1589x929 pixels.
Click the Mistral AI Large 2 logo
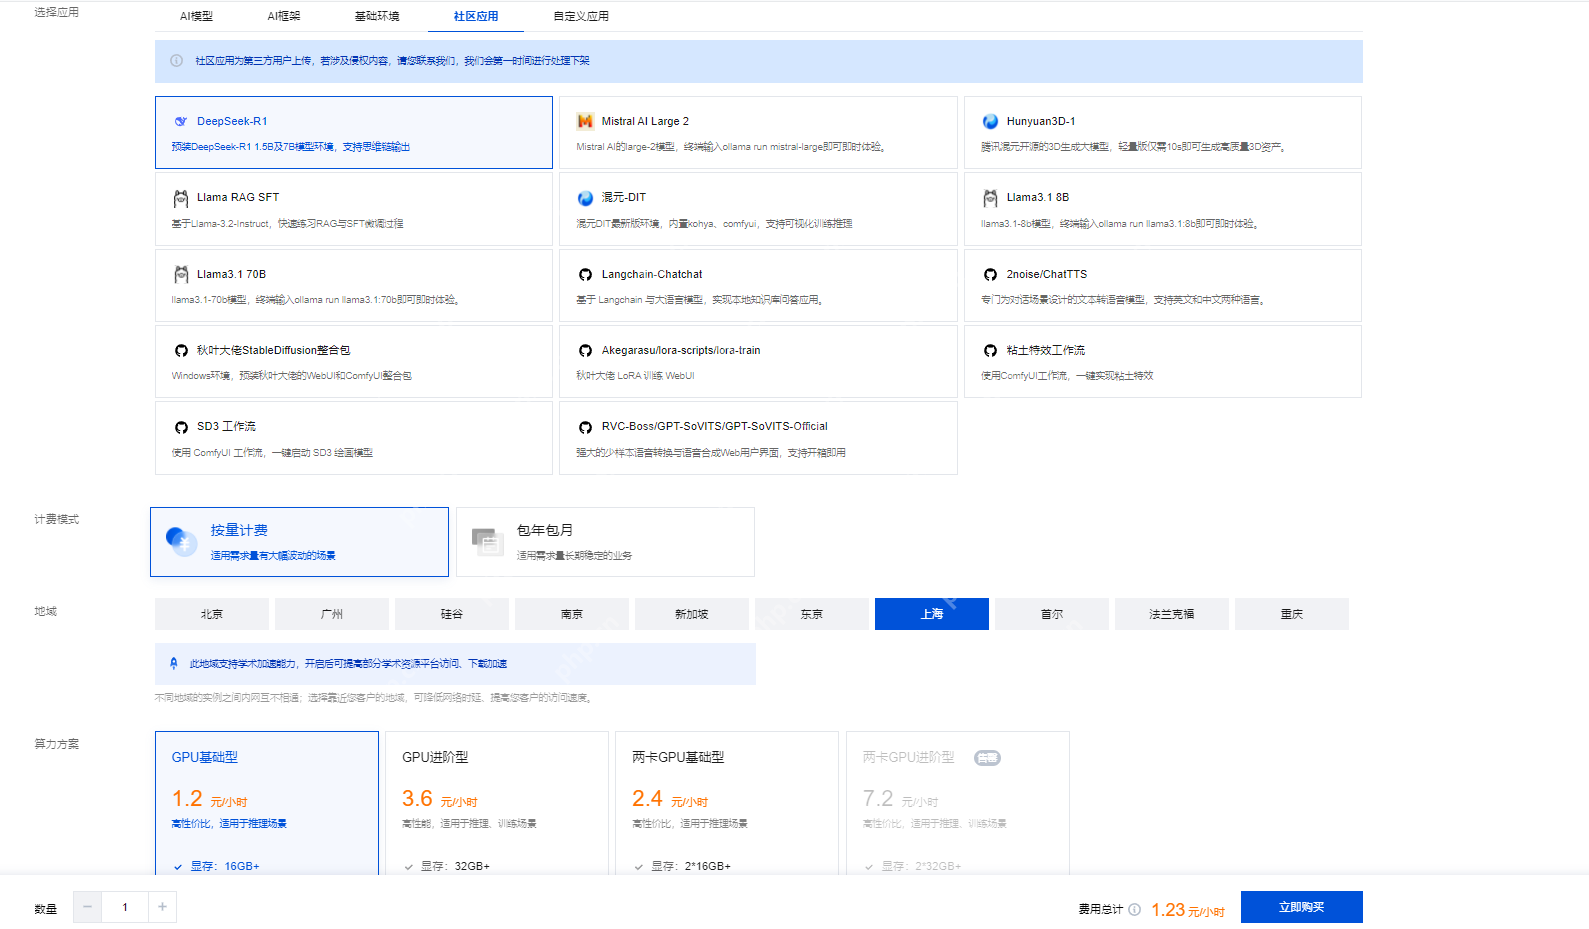click(585, 121)
